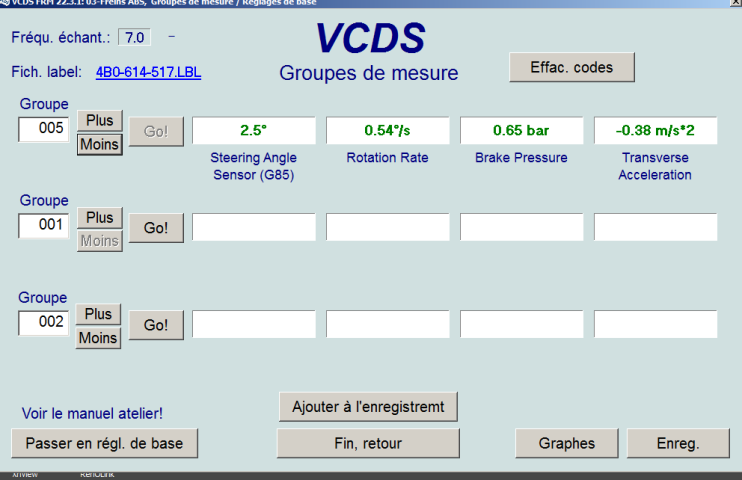Viewport: 742px width, 480px height.
Task: Click the Go! button for group 002
Action: (x=156, y=325)
